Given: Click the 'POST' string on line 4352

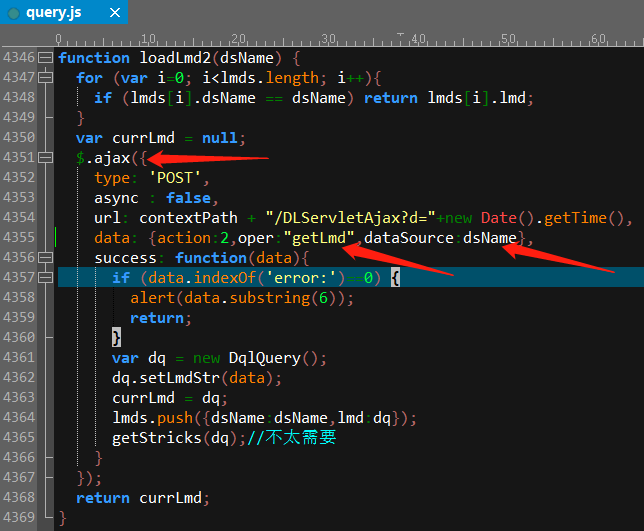Looking at the screenshot, I should point(175,178).
